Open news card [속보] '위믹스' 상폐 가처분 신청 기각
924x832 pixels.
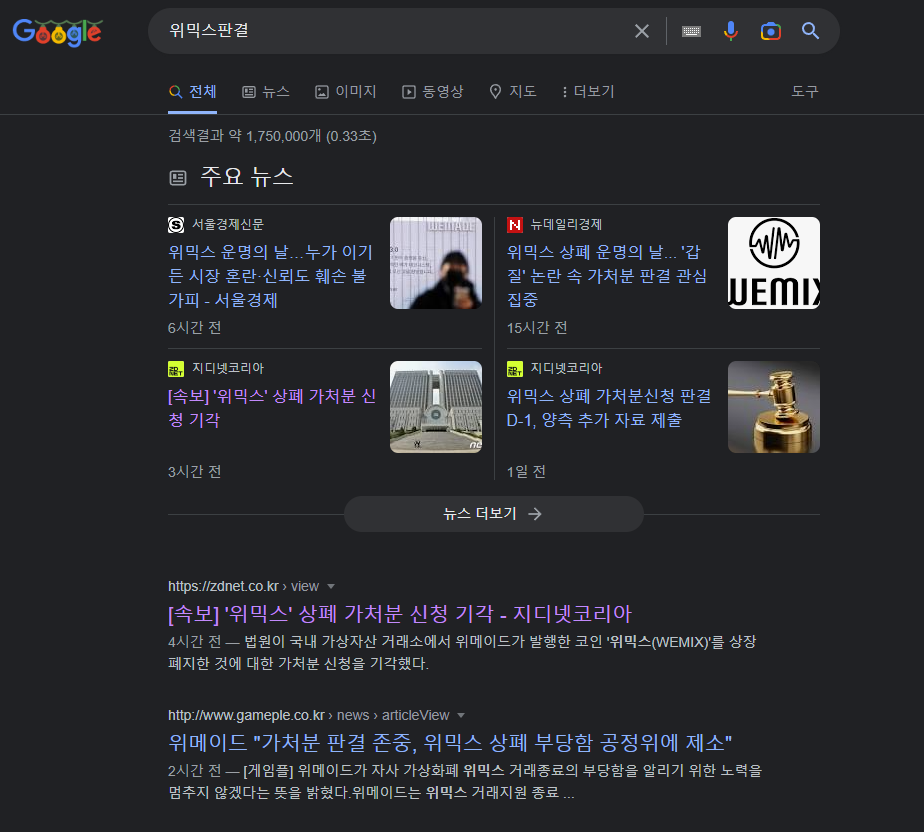pyautogui.click(x=272, y=408)
